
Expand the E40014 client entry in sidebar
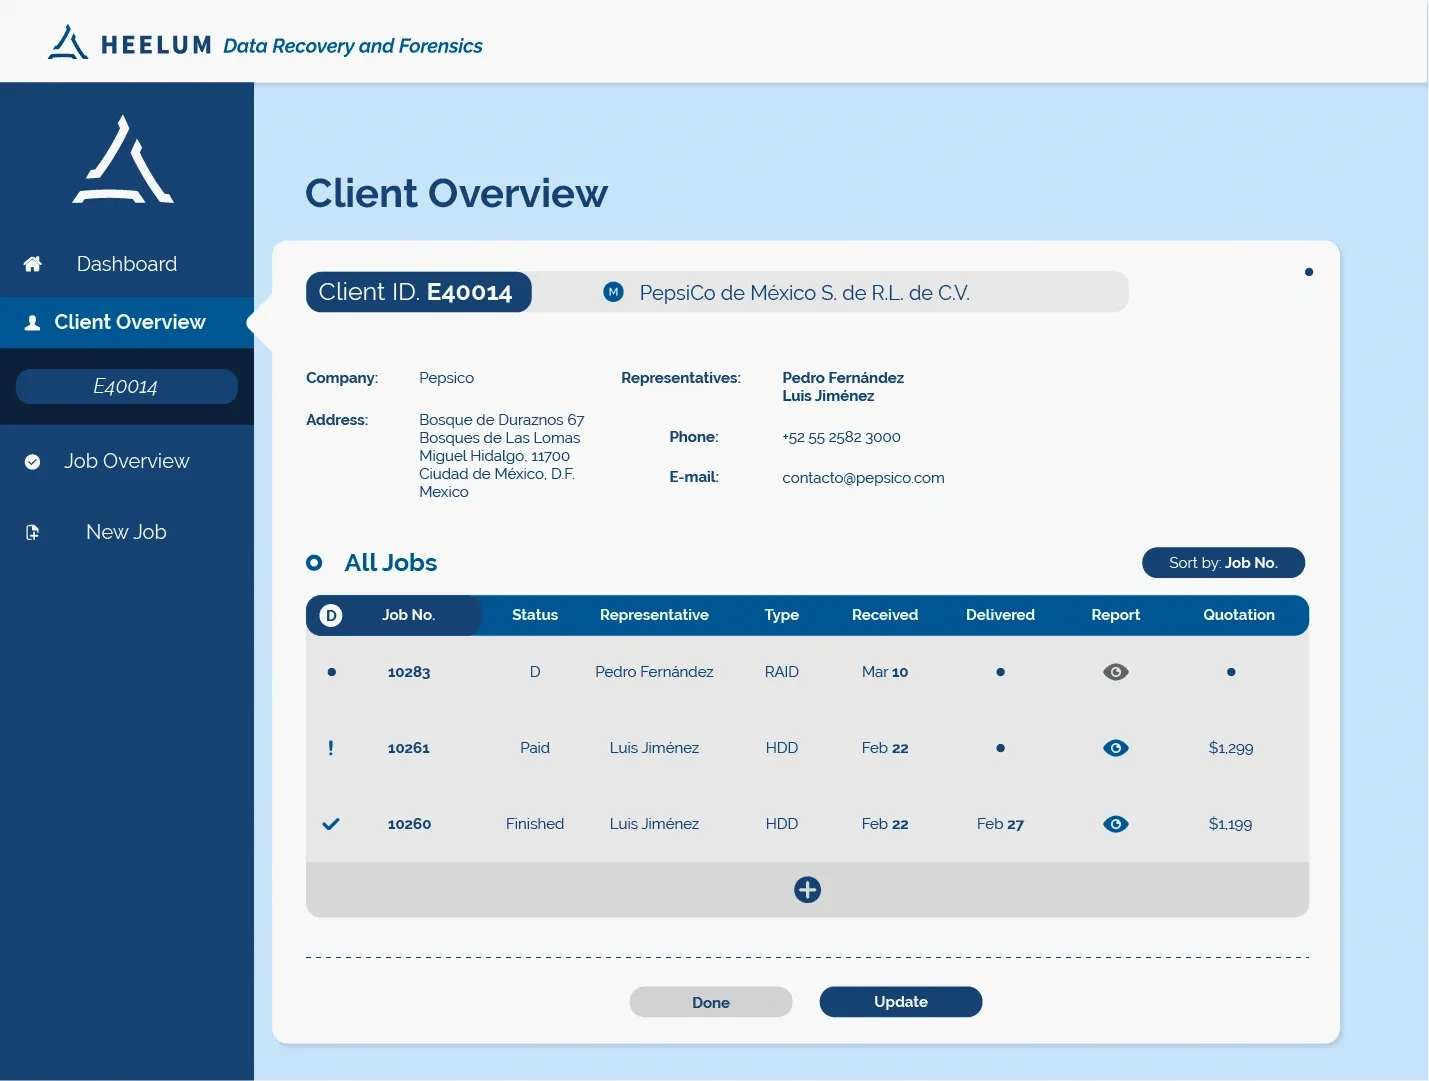click(x=126, y=387)
